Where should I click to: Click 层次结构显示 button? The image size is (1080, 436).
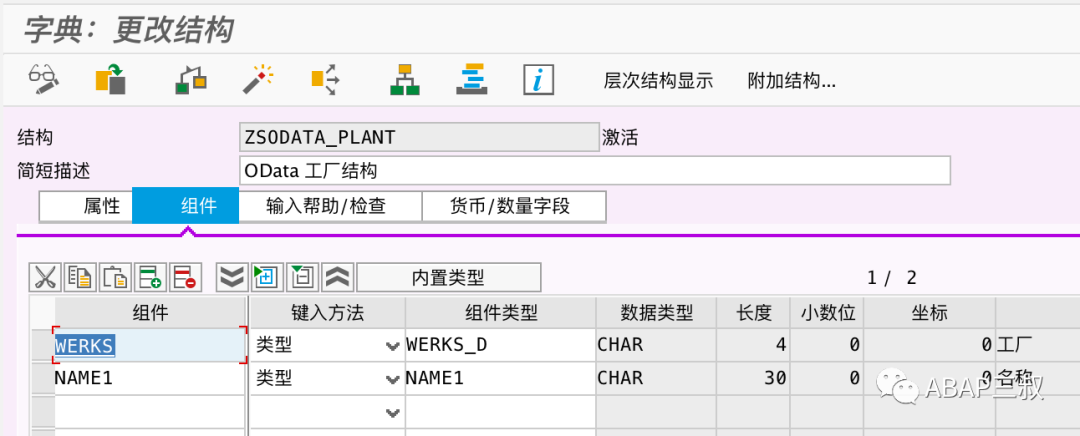[658, 81]
